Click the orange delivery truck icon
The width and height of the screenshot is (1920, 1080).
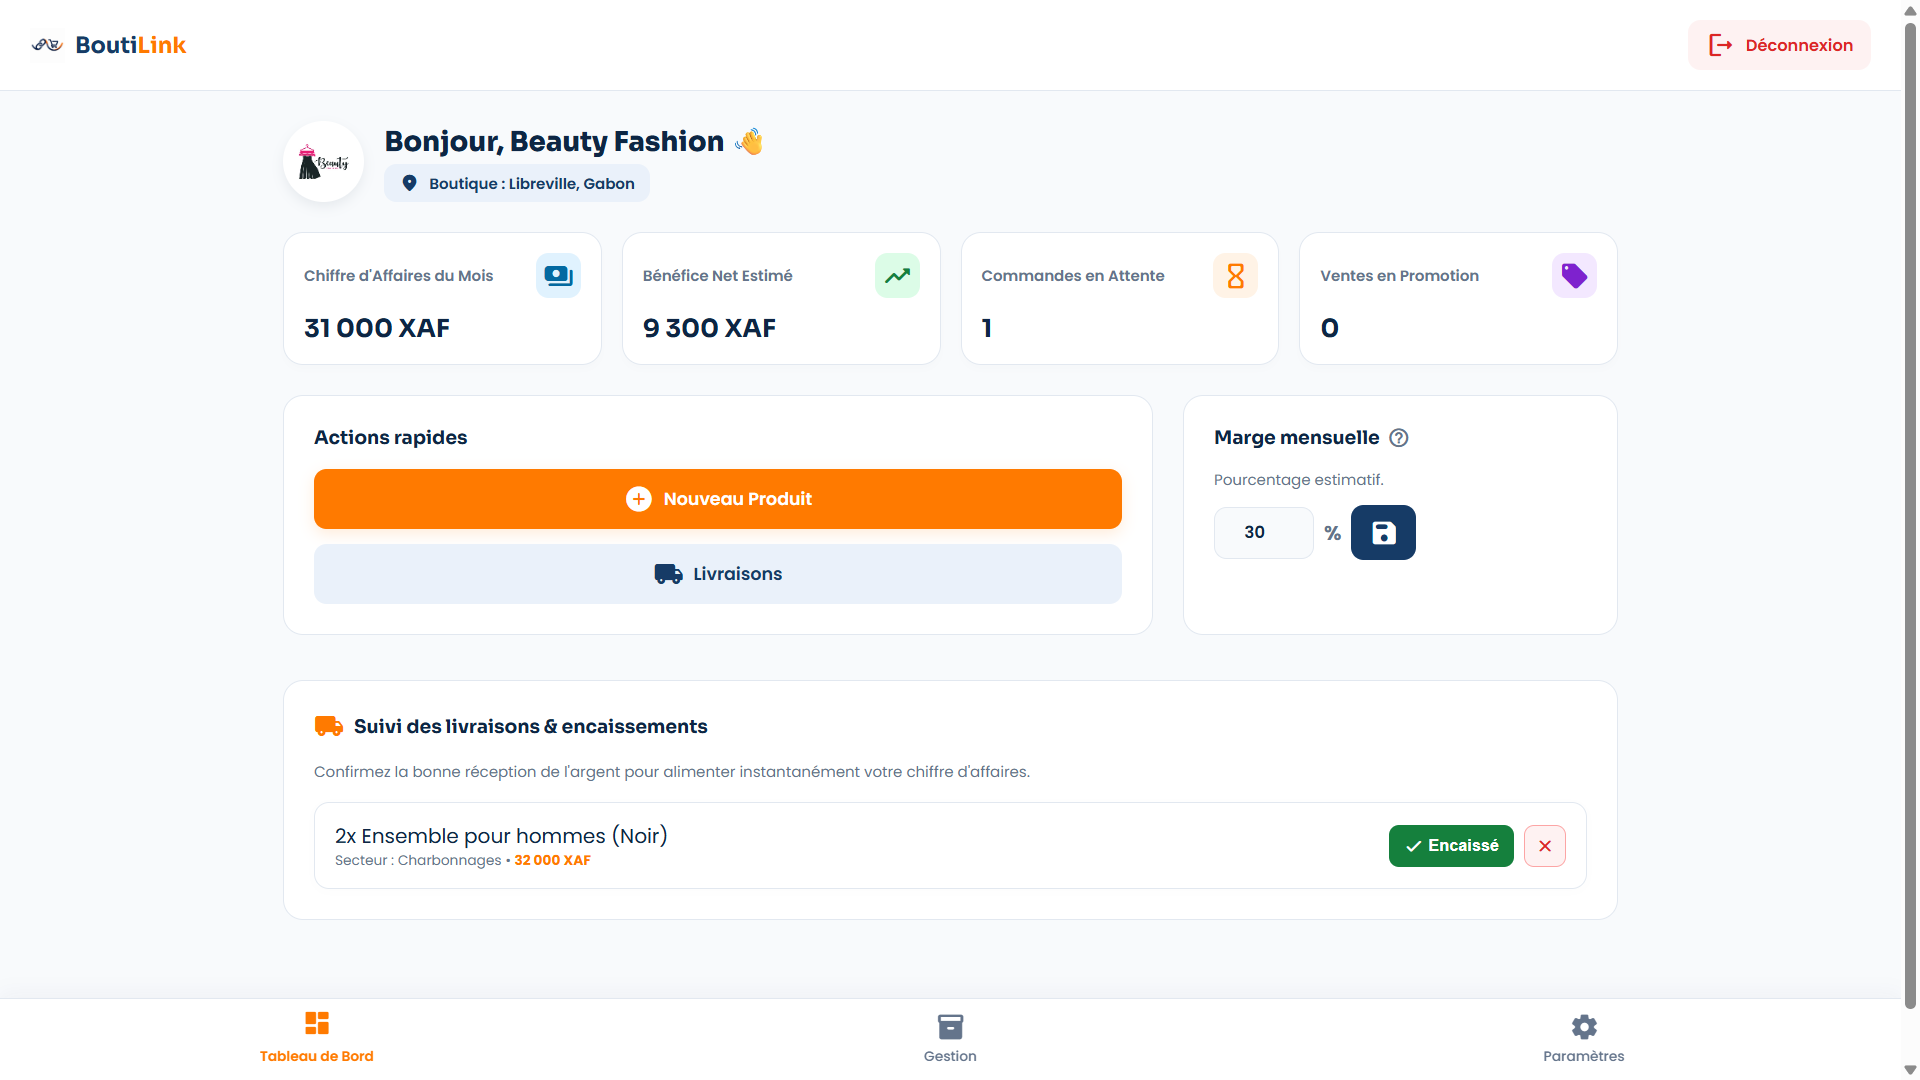(x=328, y=726)
